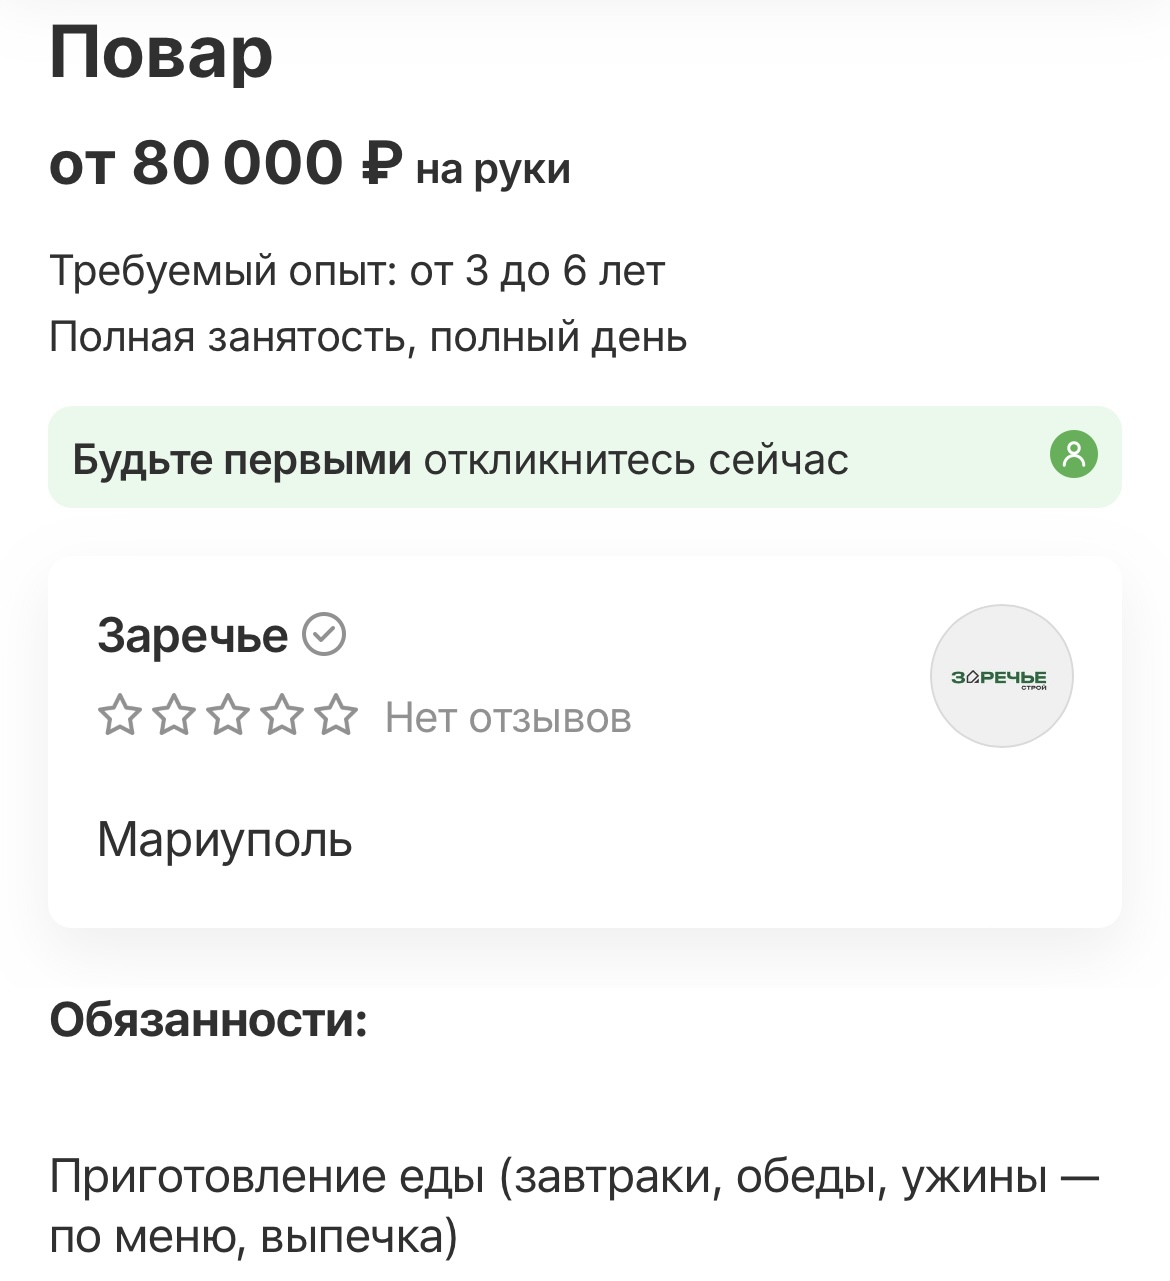
Task: Select the fourth rating star
Action: pyautogui.click(x=284, y=716)
